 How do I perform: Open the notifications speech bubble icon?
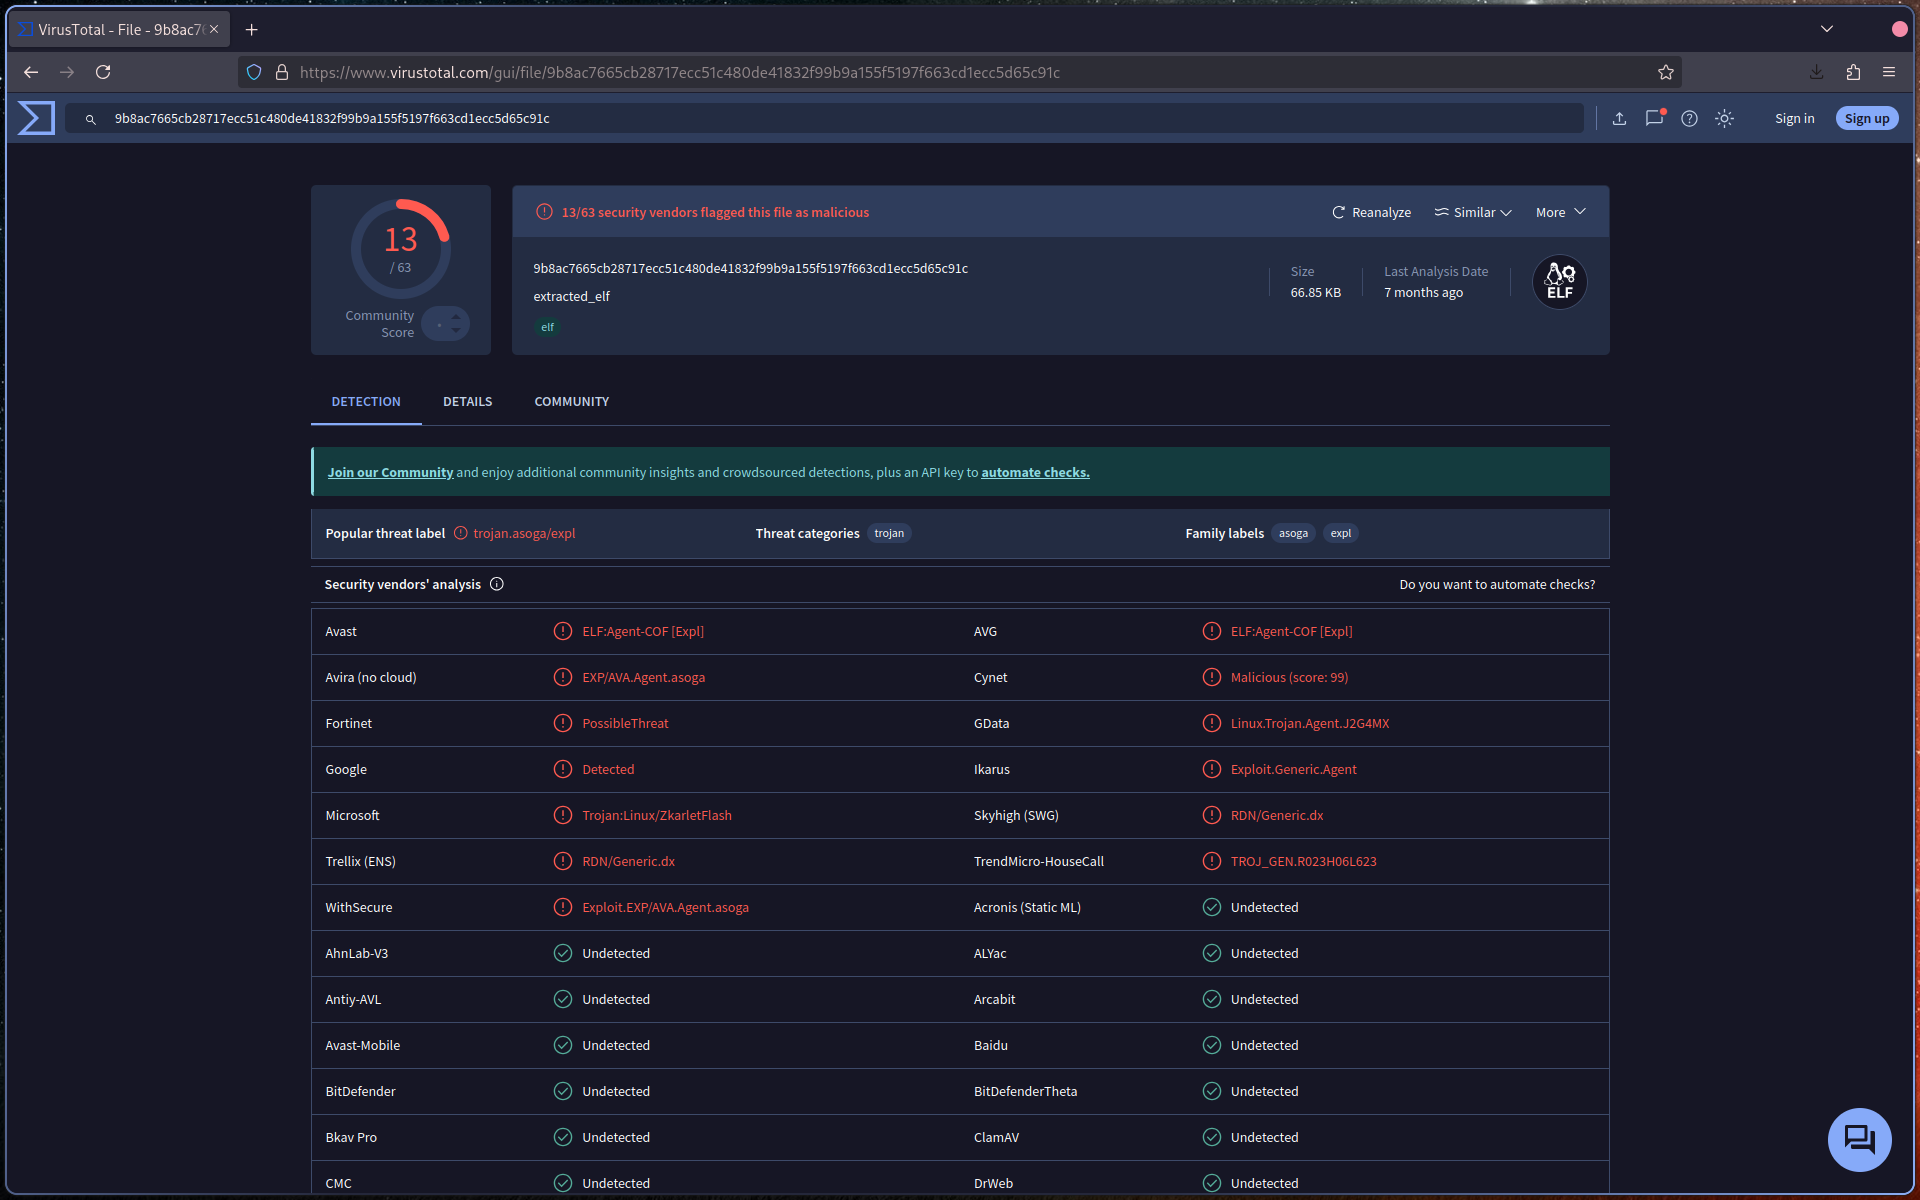[1654, 118]
